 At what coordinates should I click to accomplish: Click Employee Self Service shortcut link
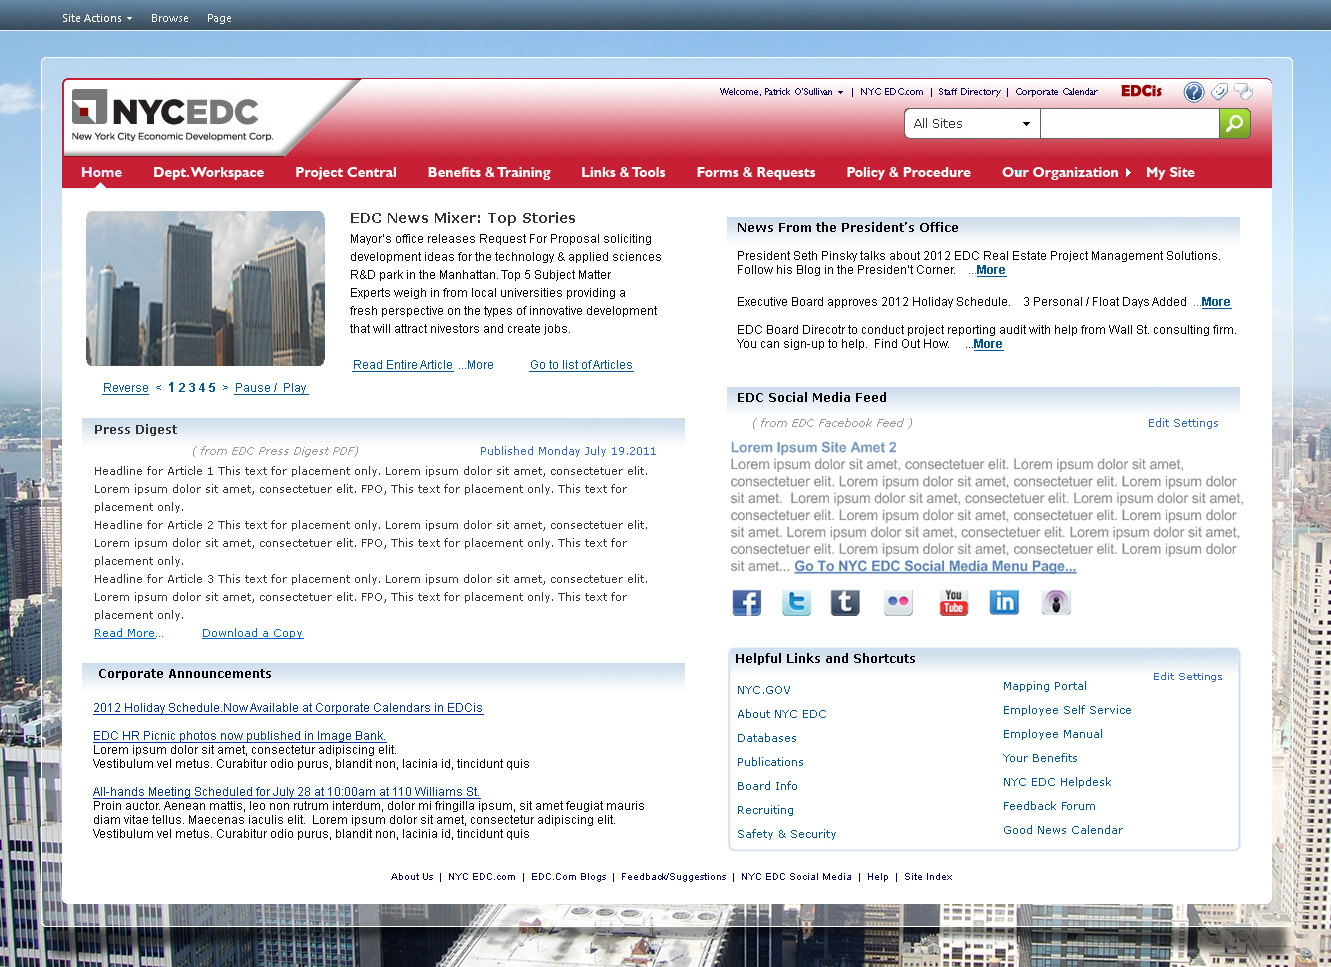click(1067, 710)
